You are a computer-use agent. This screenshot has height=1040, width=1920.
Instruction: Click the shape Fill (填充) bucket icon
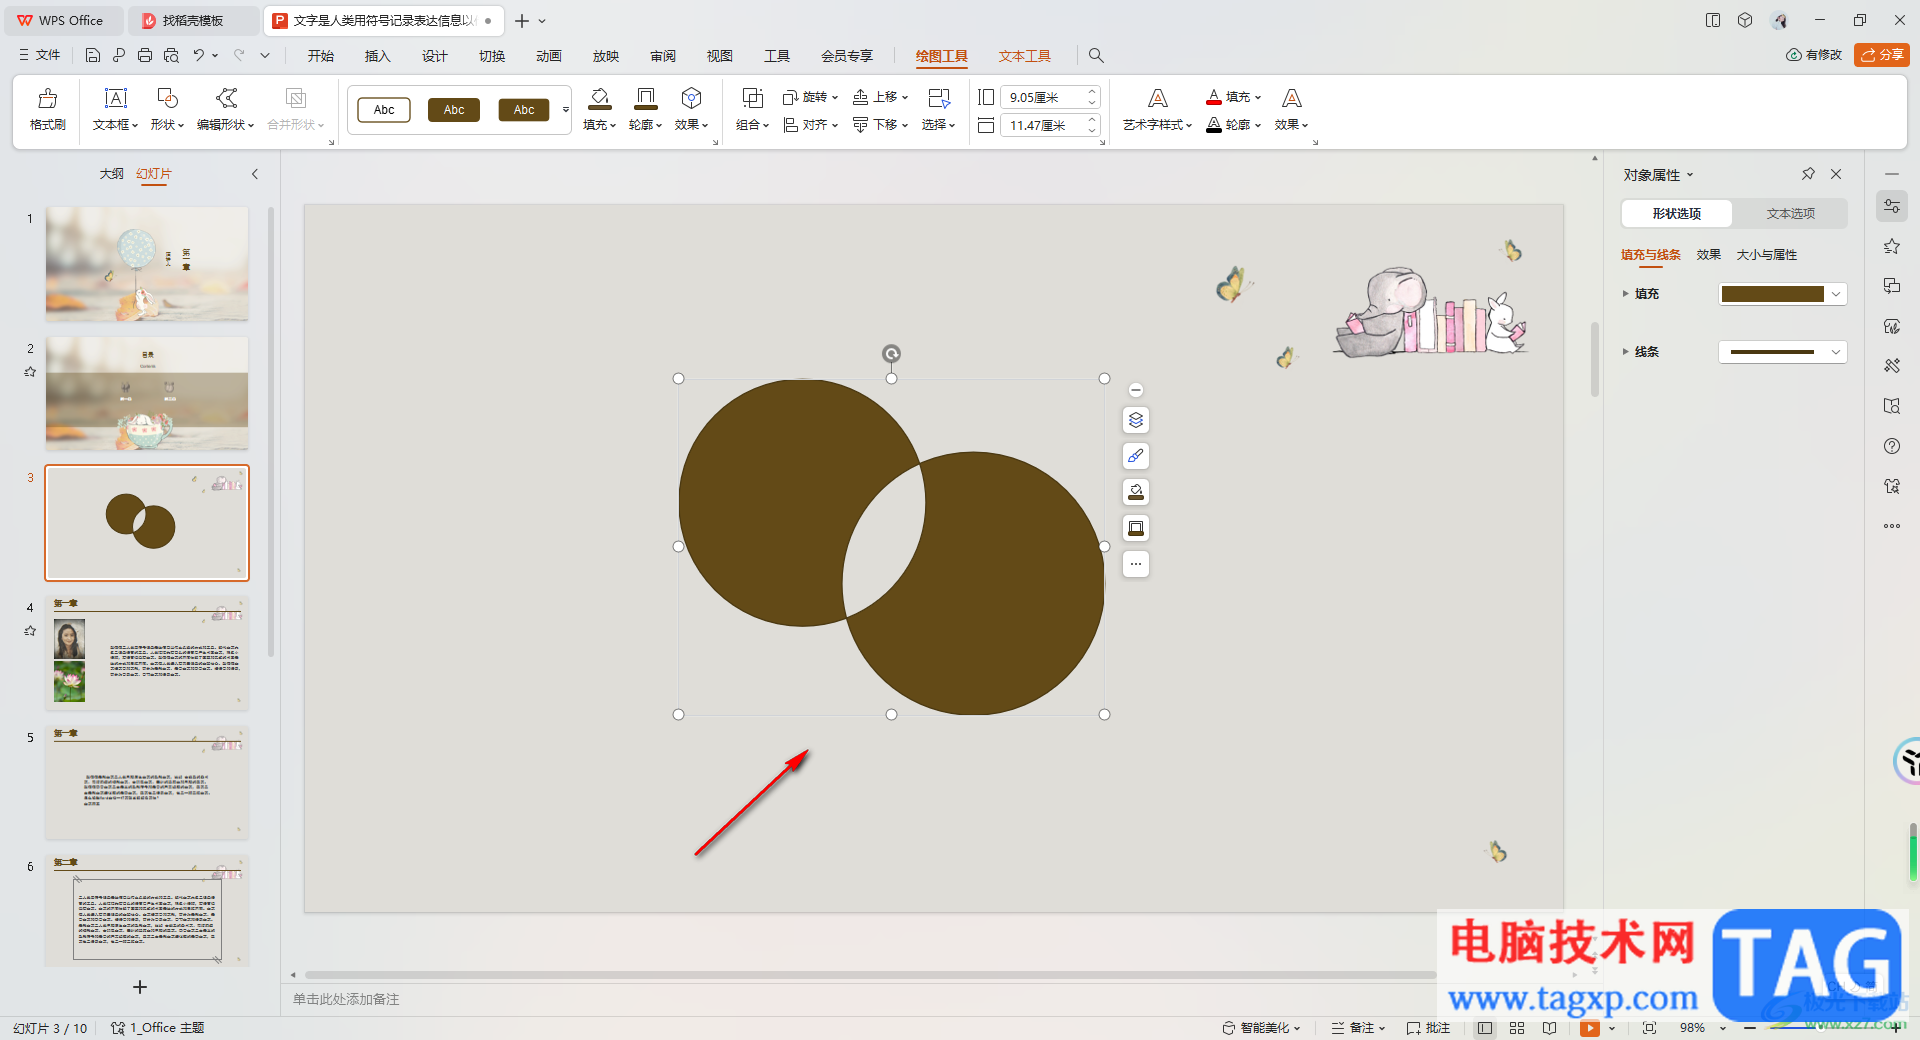tap(599, 98)
